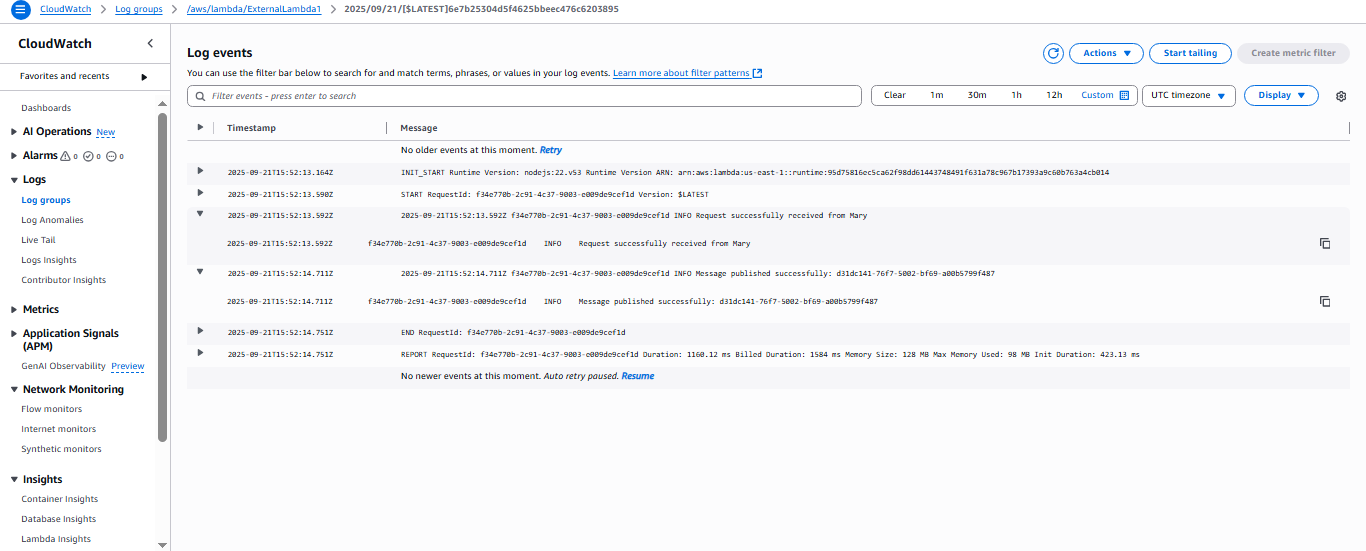Click the Start tailing button
This screenshot has width=1366, height=551.
point(1190,53)
